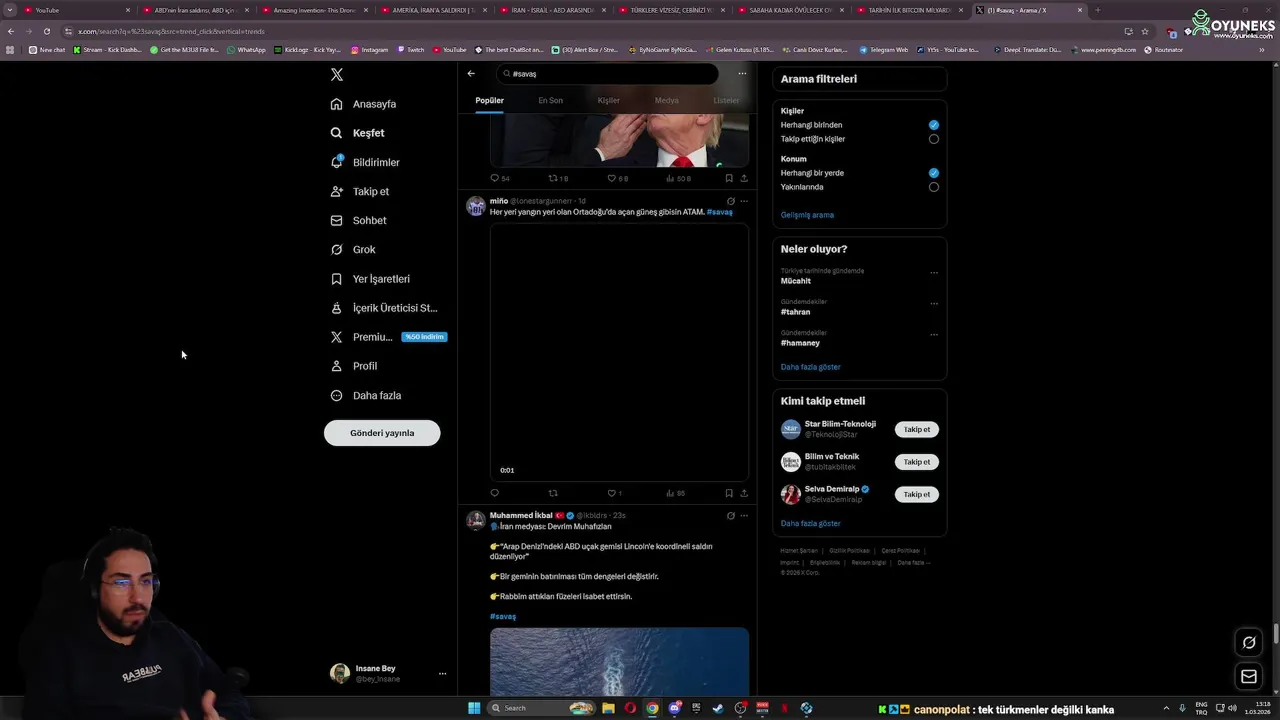
Task: Switch to Medya tab
Action: coord(667,100)
